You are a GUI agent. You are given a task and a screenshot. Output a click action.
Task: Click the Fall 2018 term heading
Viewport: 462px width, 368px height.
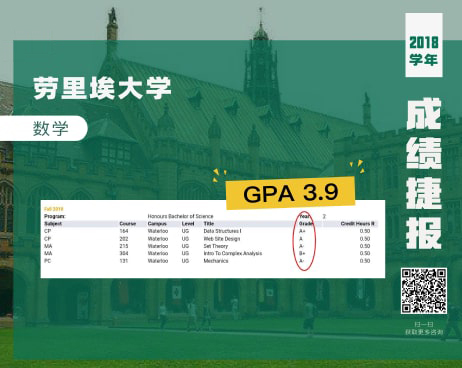click(x=53, y=209)
